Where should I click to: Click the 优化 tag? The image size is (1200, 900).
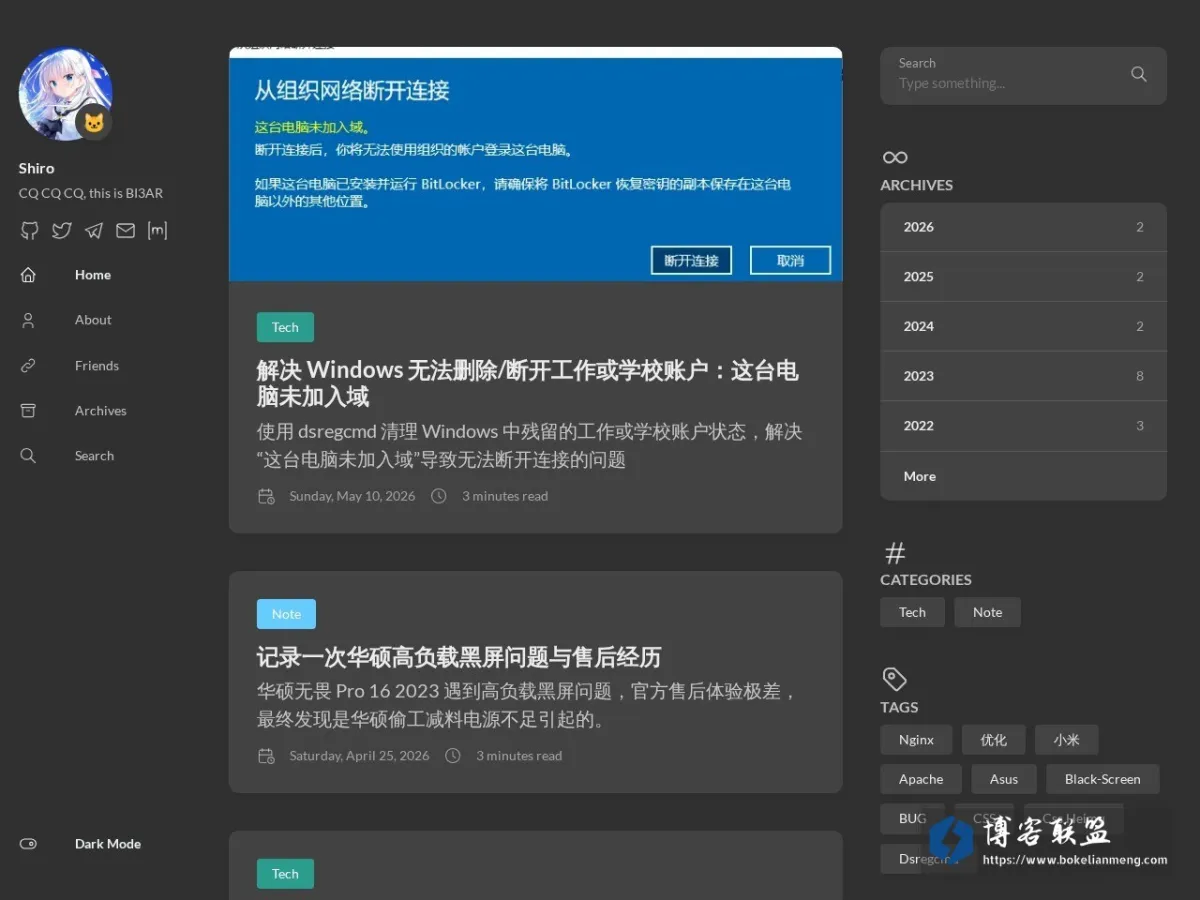pyautogui.click(x=993, y=740)
